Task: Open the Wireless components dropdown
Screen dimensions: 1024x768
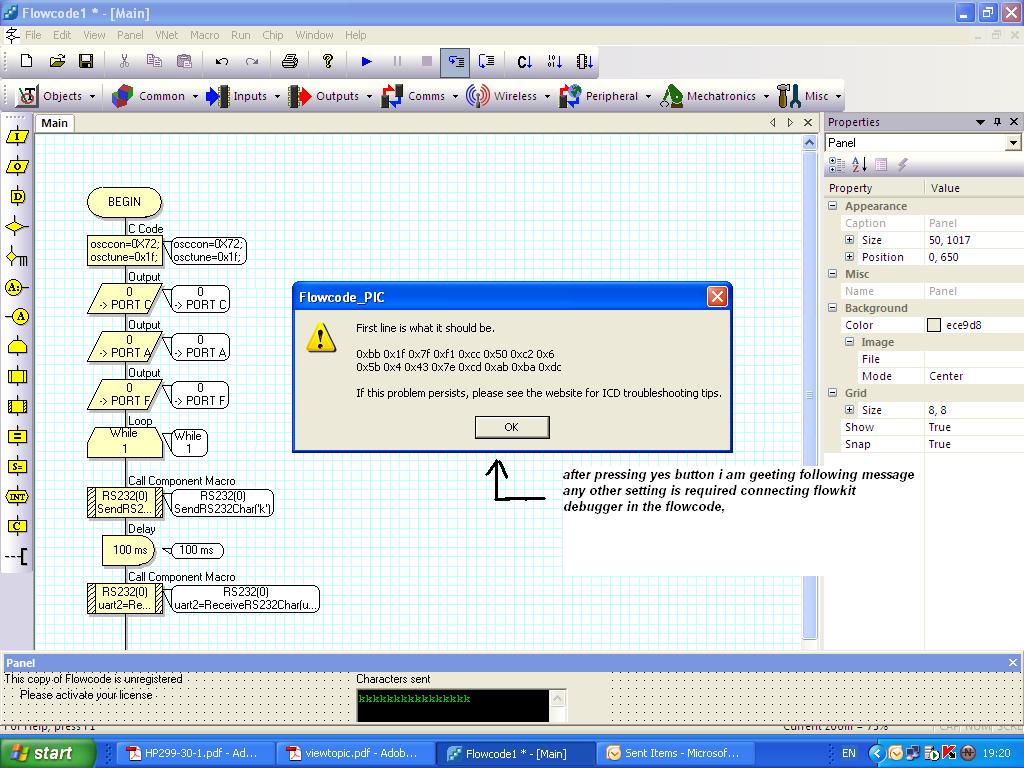Action: [x=508, y=96]
